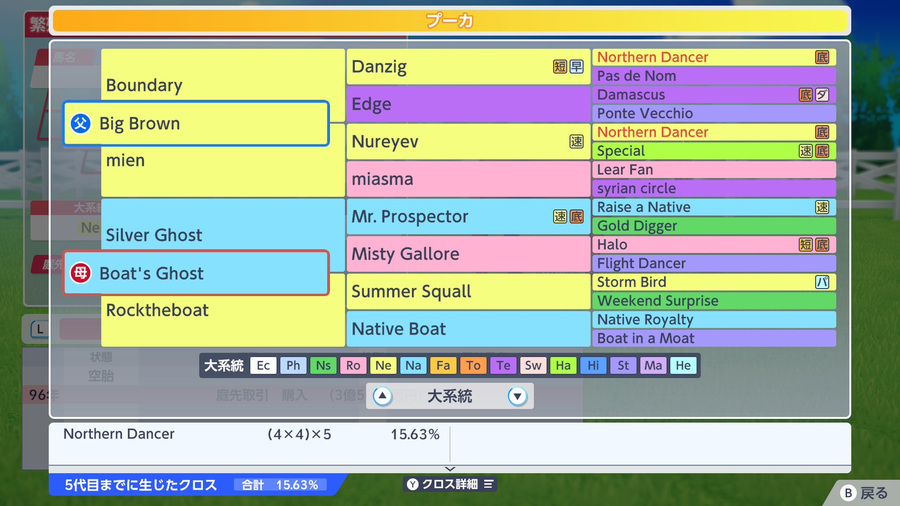The image size is (900, 506).
Task: Select the Na lineage swatch
Action: point(413,365)
